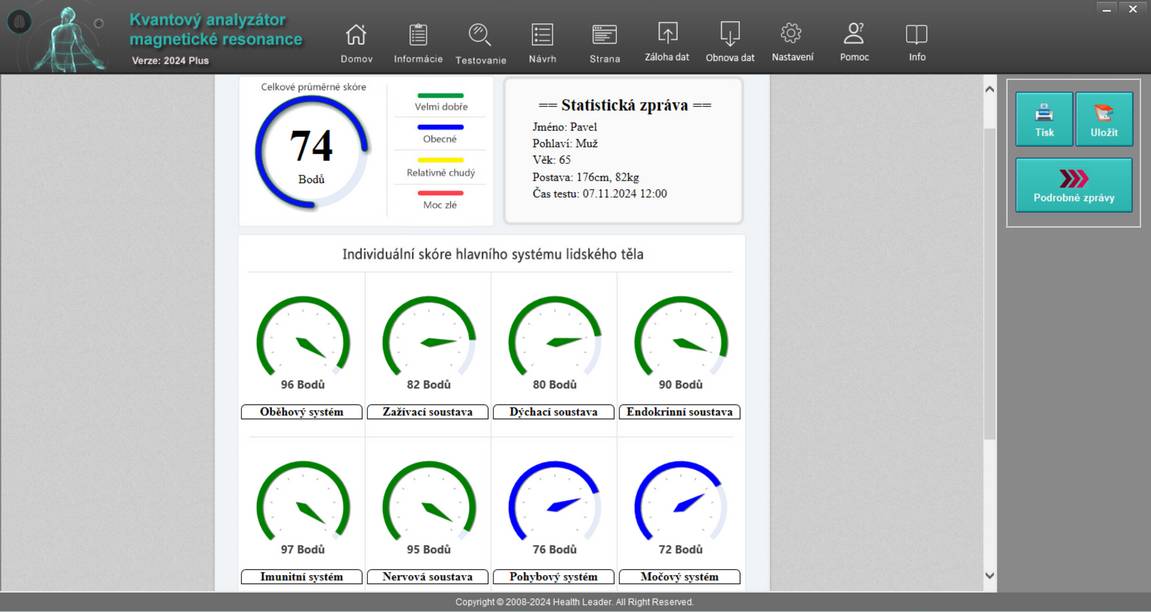Click the 76 Bodů blue gauge
The width and height of the screenshot is (1151, 612).
[554, 507]
